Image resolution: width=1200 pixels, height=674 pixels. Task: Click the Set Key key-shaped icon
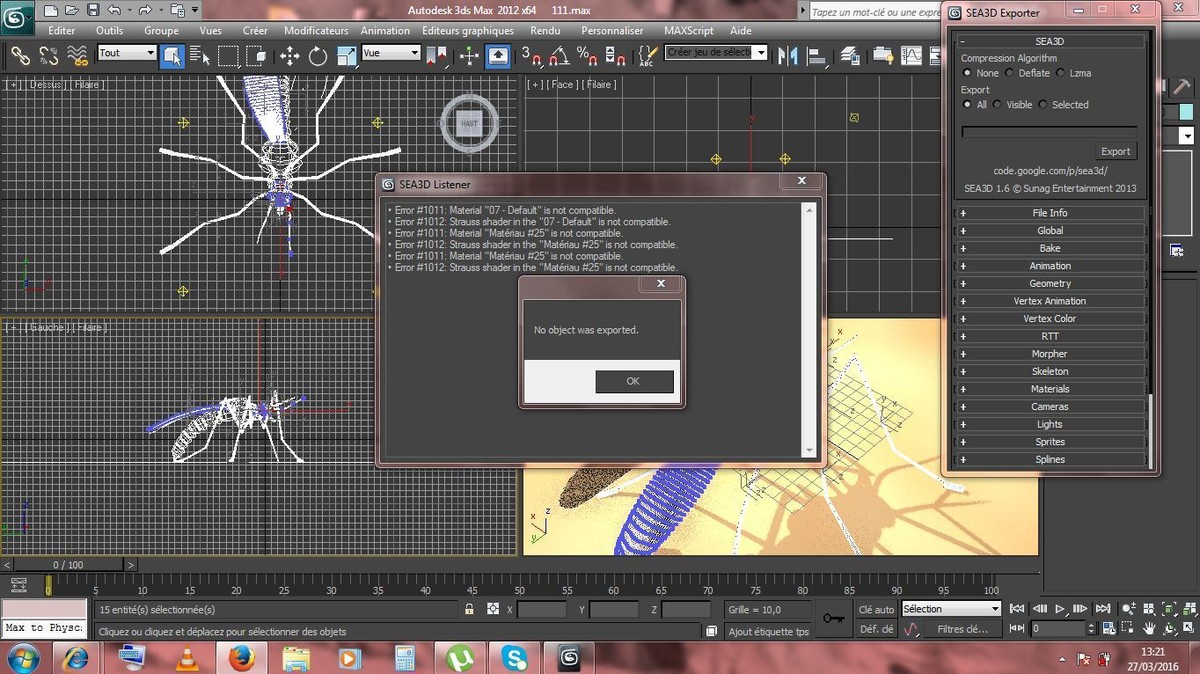point(833,619)
